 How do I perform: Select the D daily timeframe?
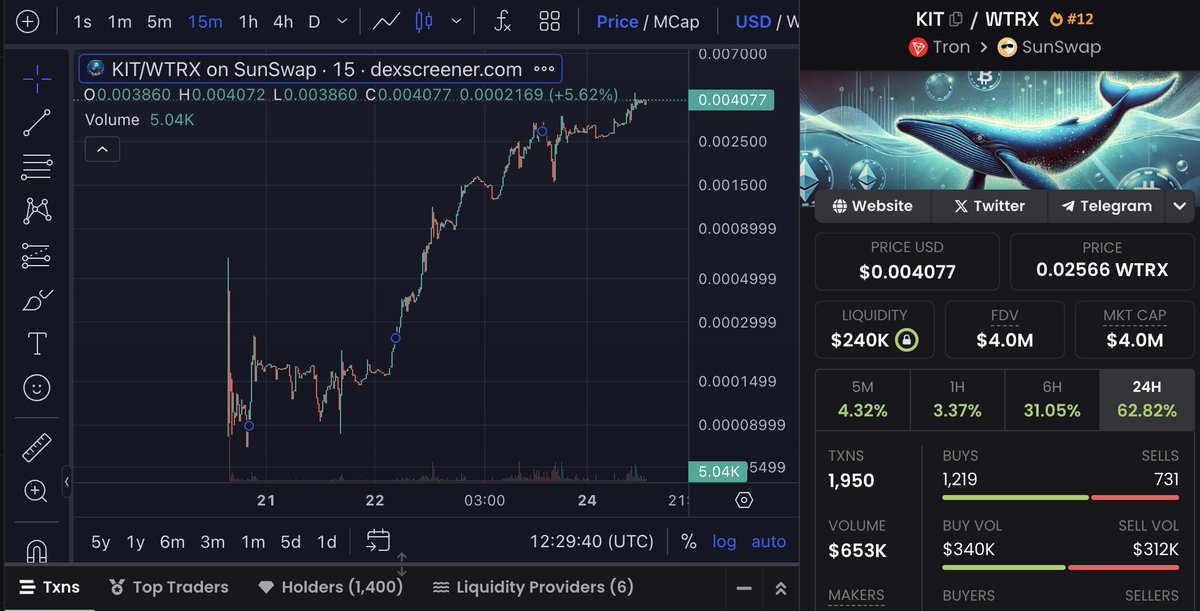[314, 21]
